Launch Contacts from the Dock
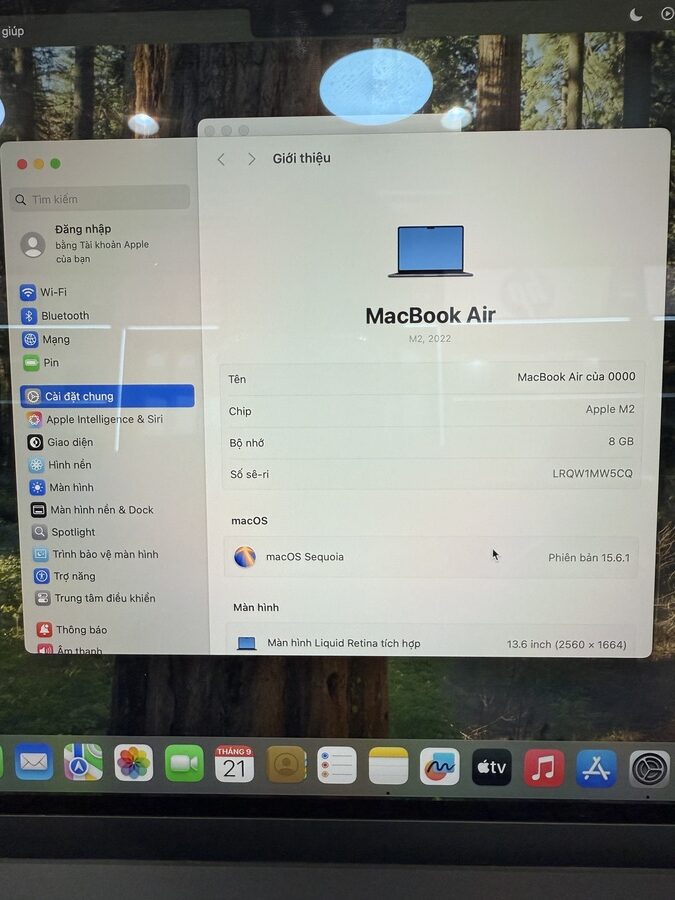Screen dimensions: 675x900 [286, 765]
